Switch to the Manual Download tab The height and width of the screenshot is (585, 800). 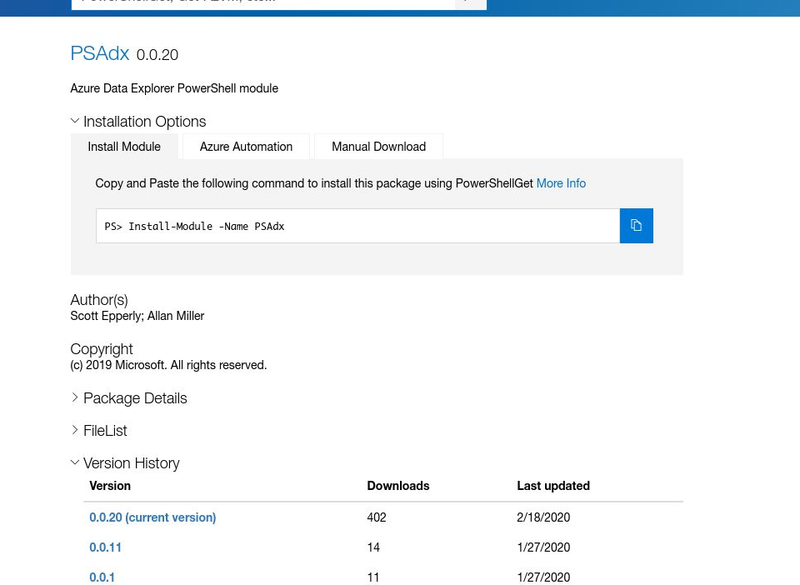pyautogui.click(x=379, y=147)
